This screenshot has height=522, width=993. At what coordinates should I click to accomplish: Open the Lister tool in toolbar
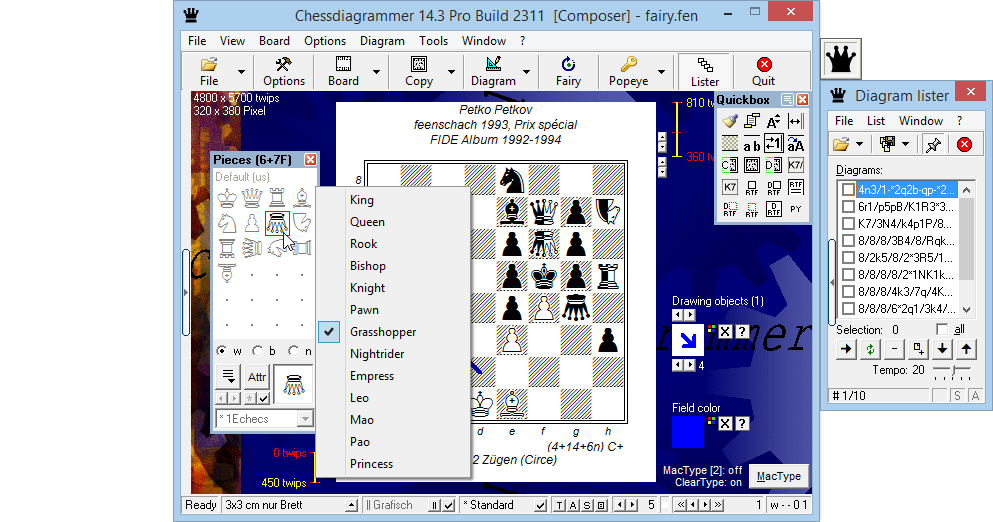[705, 71]
